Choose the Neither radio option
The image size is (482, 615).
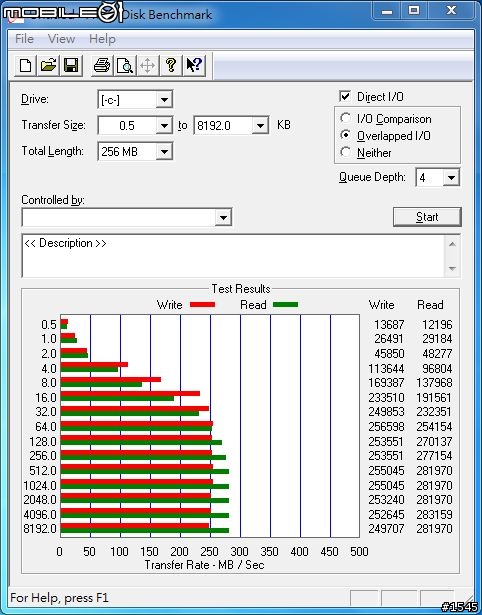click(x=346, y=152)
